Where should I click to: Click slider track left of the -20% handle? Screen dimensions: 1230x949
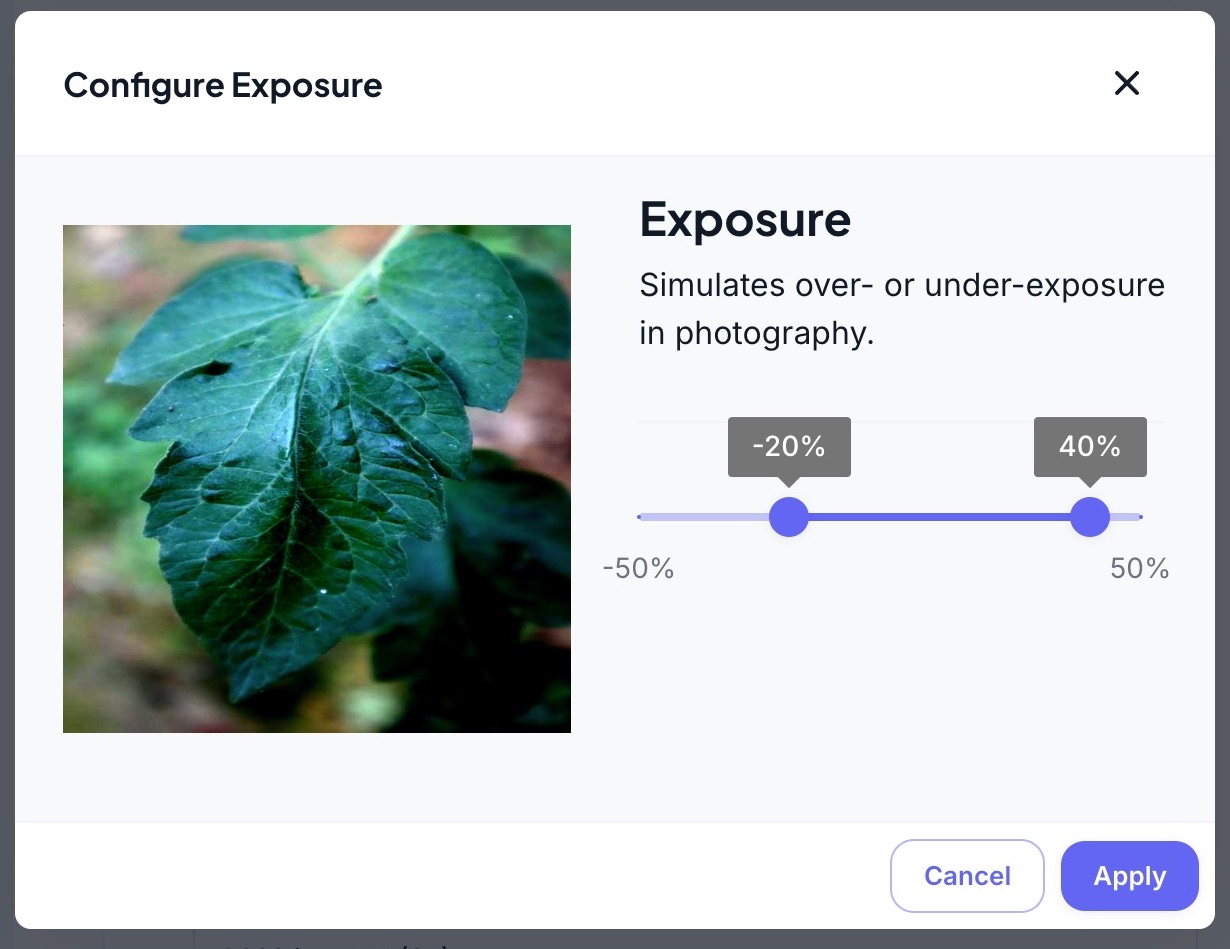pyautogui.click(x=704, y=517)
